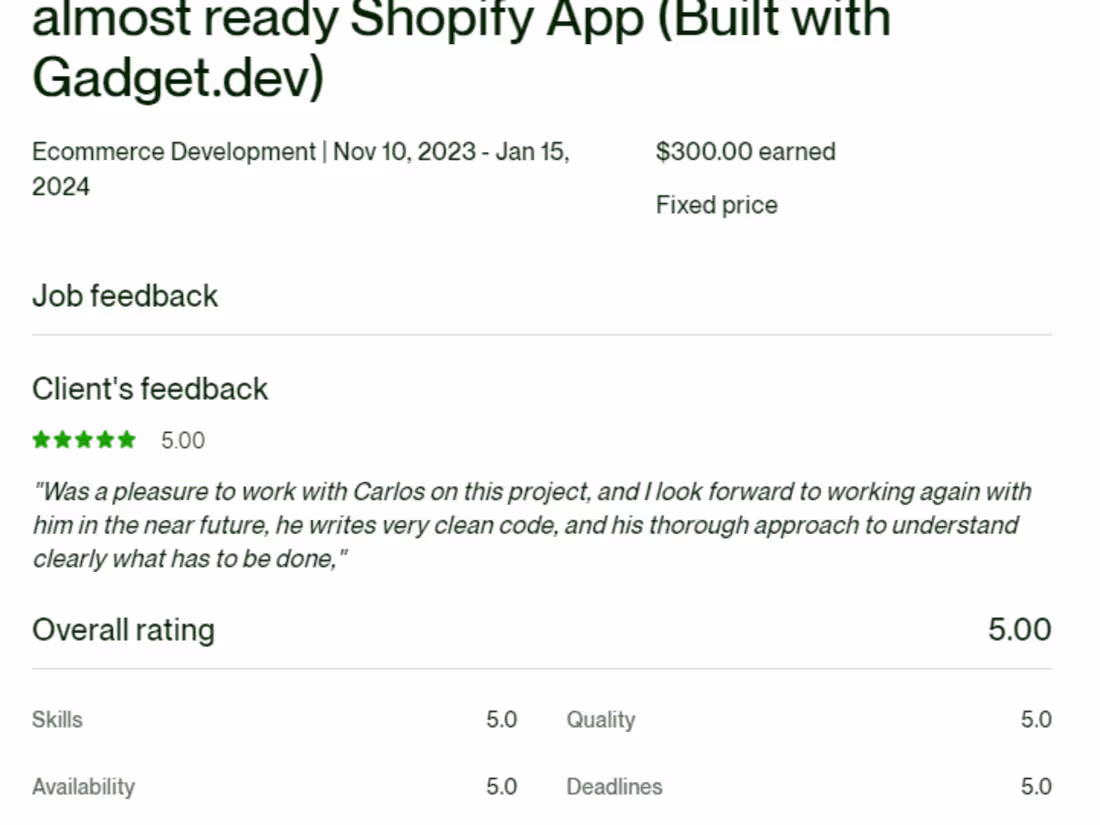Select the client's quoted feedback text
This screenshot has width=1100, height=825.
pyautogui.click(x=530, y=525)
